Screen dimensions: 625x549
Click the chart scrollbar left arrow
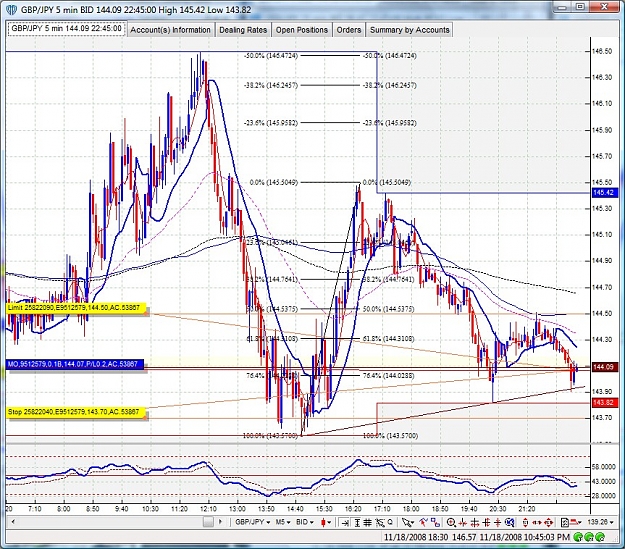coord(13,522)
